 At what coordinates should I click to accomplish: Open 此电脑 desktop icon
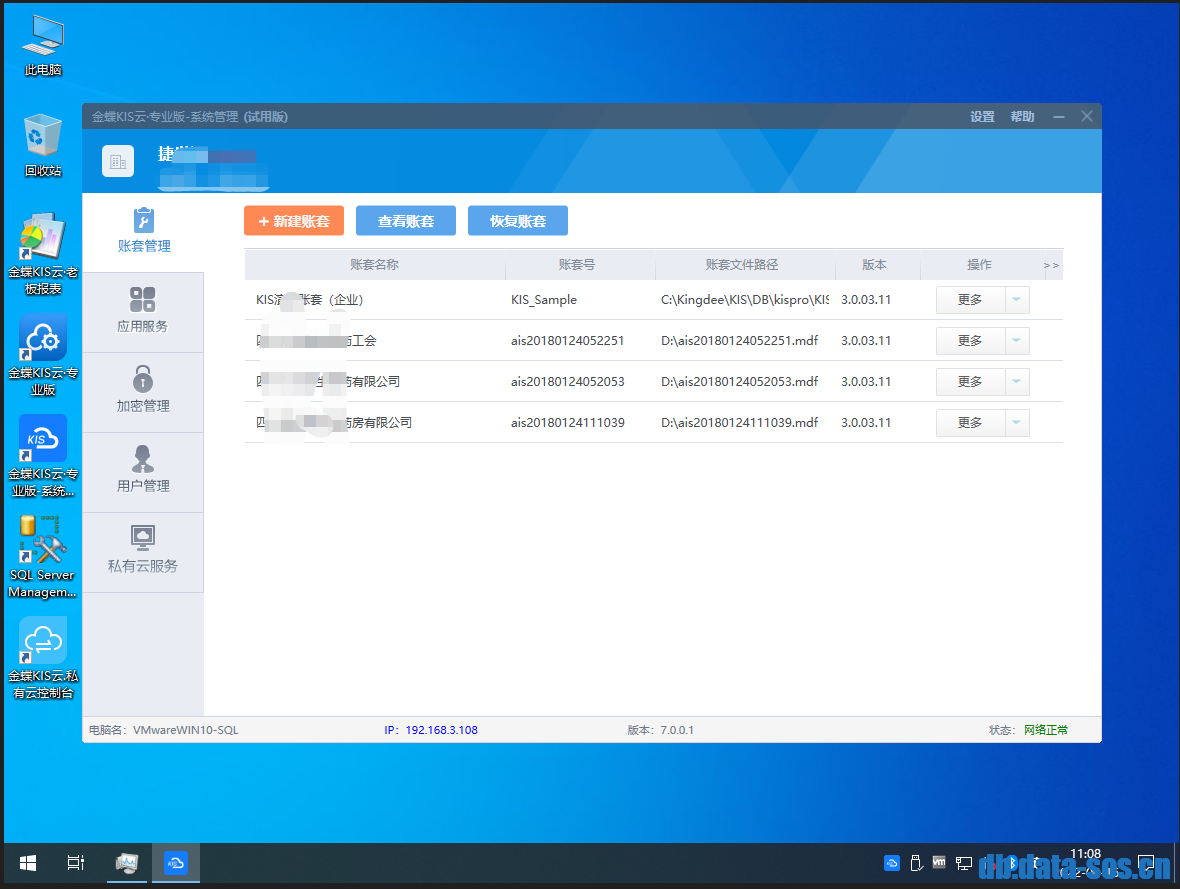pos(43,45)
